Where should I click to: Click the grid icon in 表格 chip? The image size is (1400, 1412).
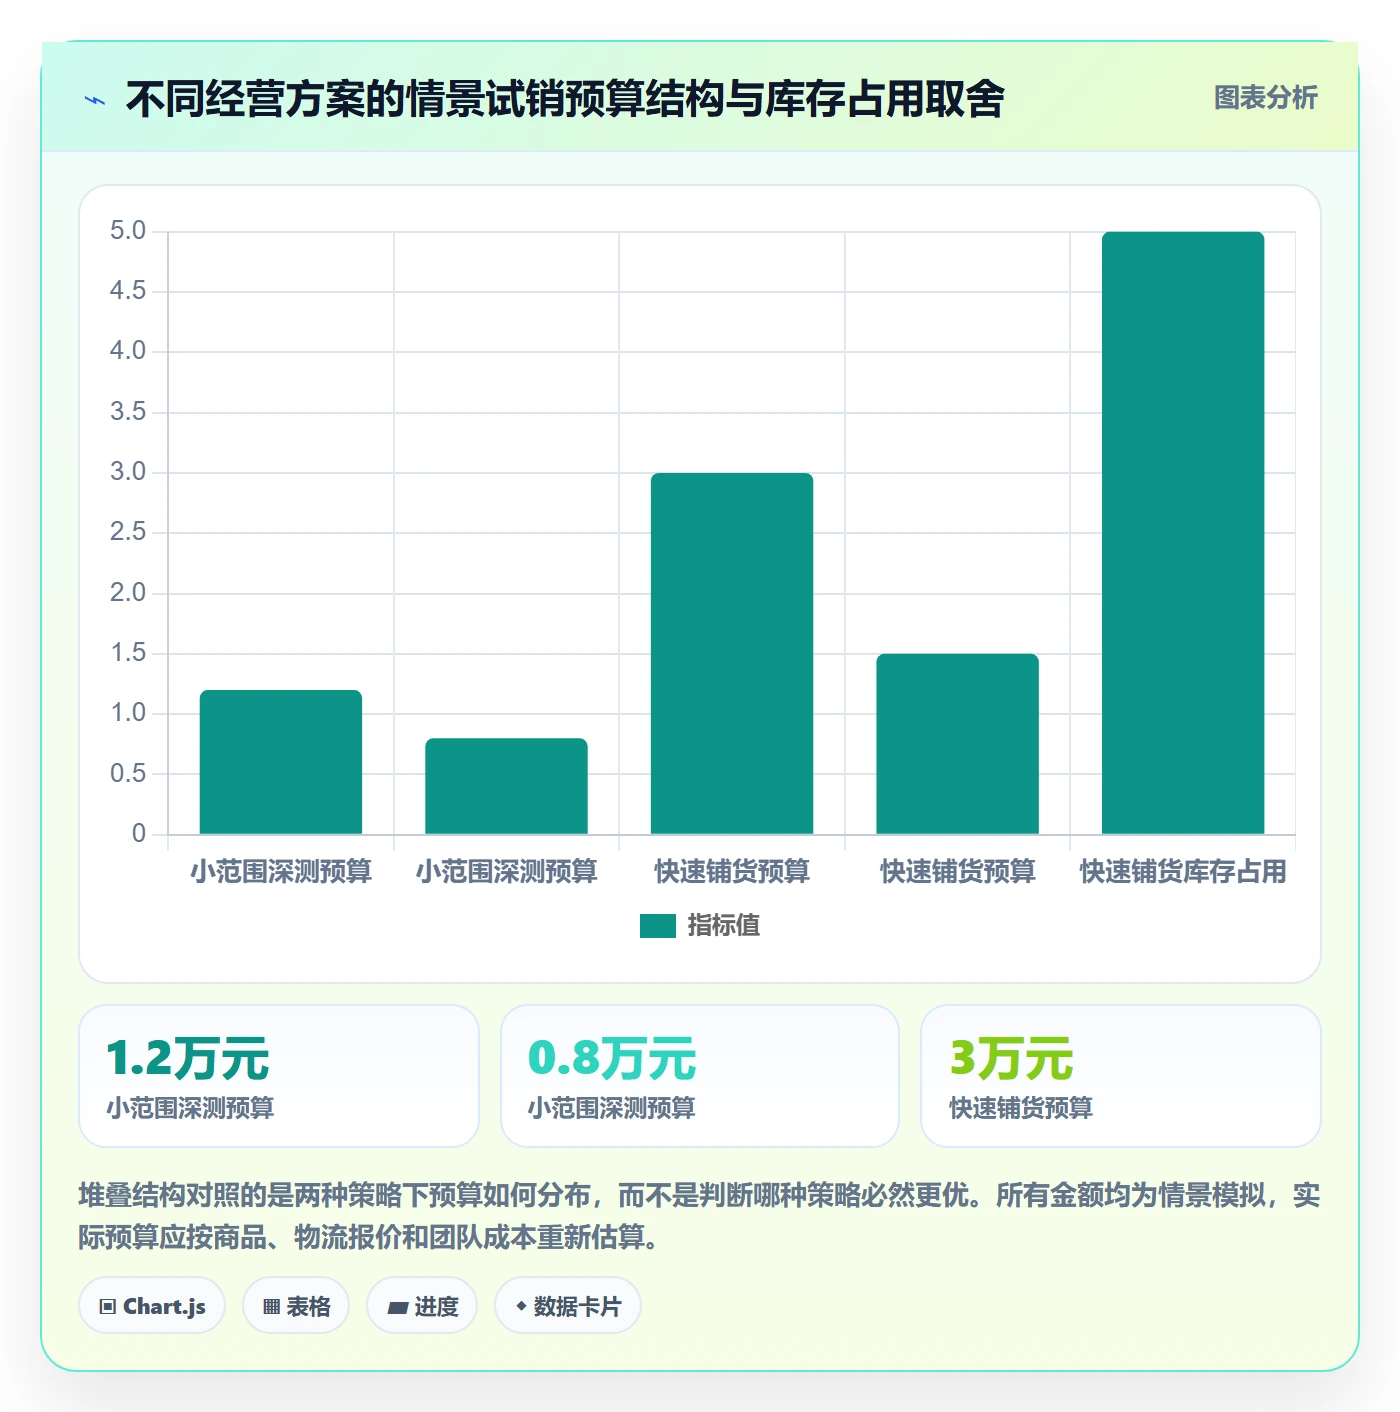click(x=271, y=1307)
